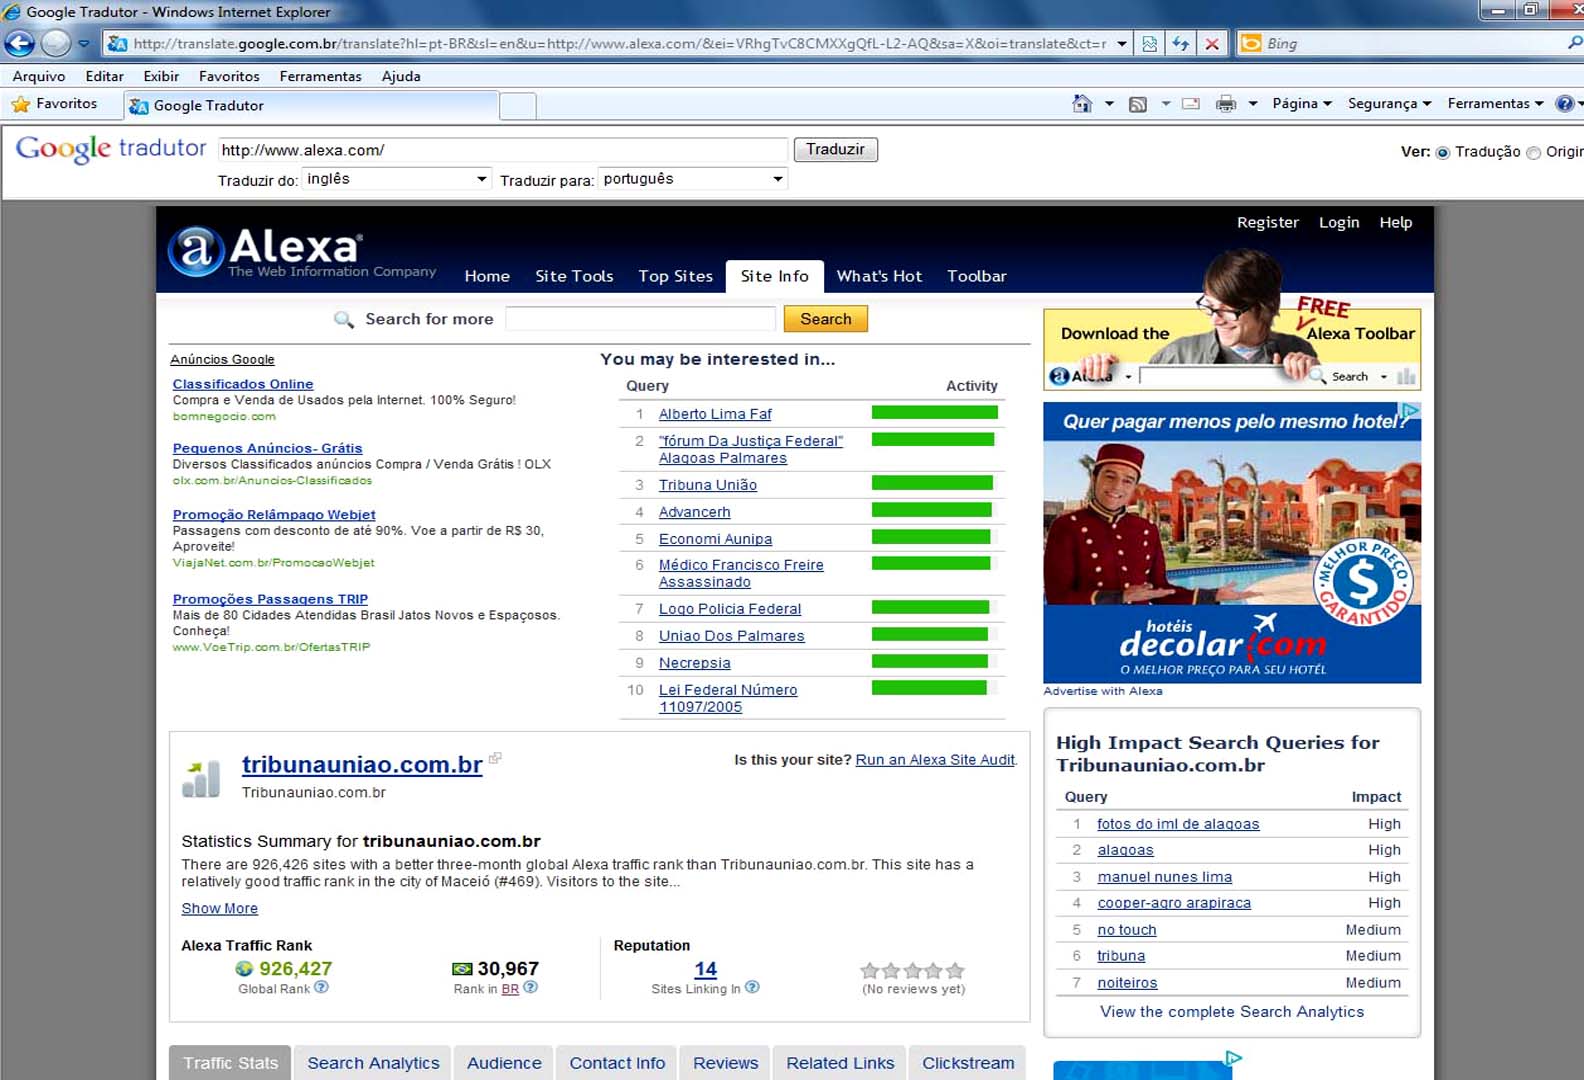Click the yellow Search button
Image resolution: width=1584 pixels, height=1080 pixels.
point(826,319)
